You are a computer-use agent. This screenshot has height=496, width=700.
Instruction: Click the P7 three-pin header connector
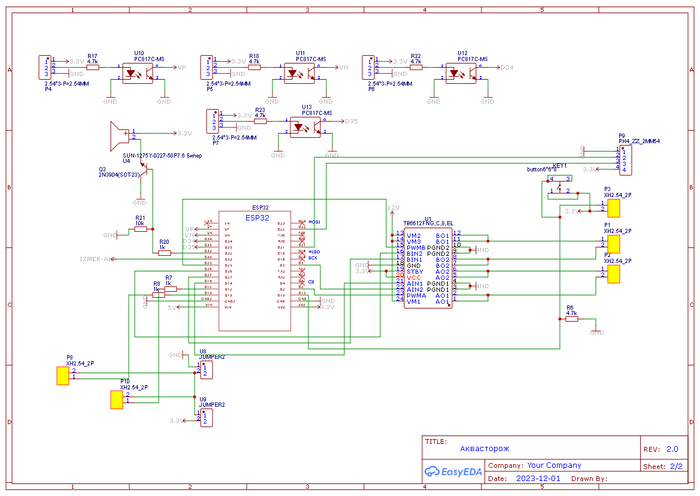click(213, 121)
